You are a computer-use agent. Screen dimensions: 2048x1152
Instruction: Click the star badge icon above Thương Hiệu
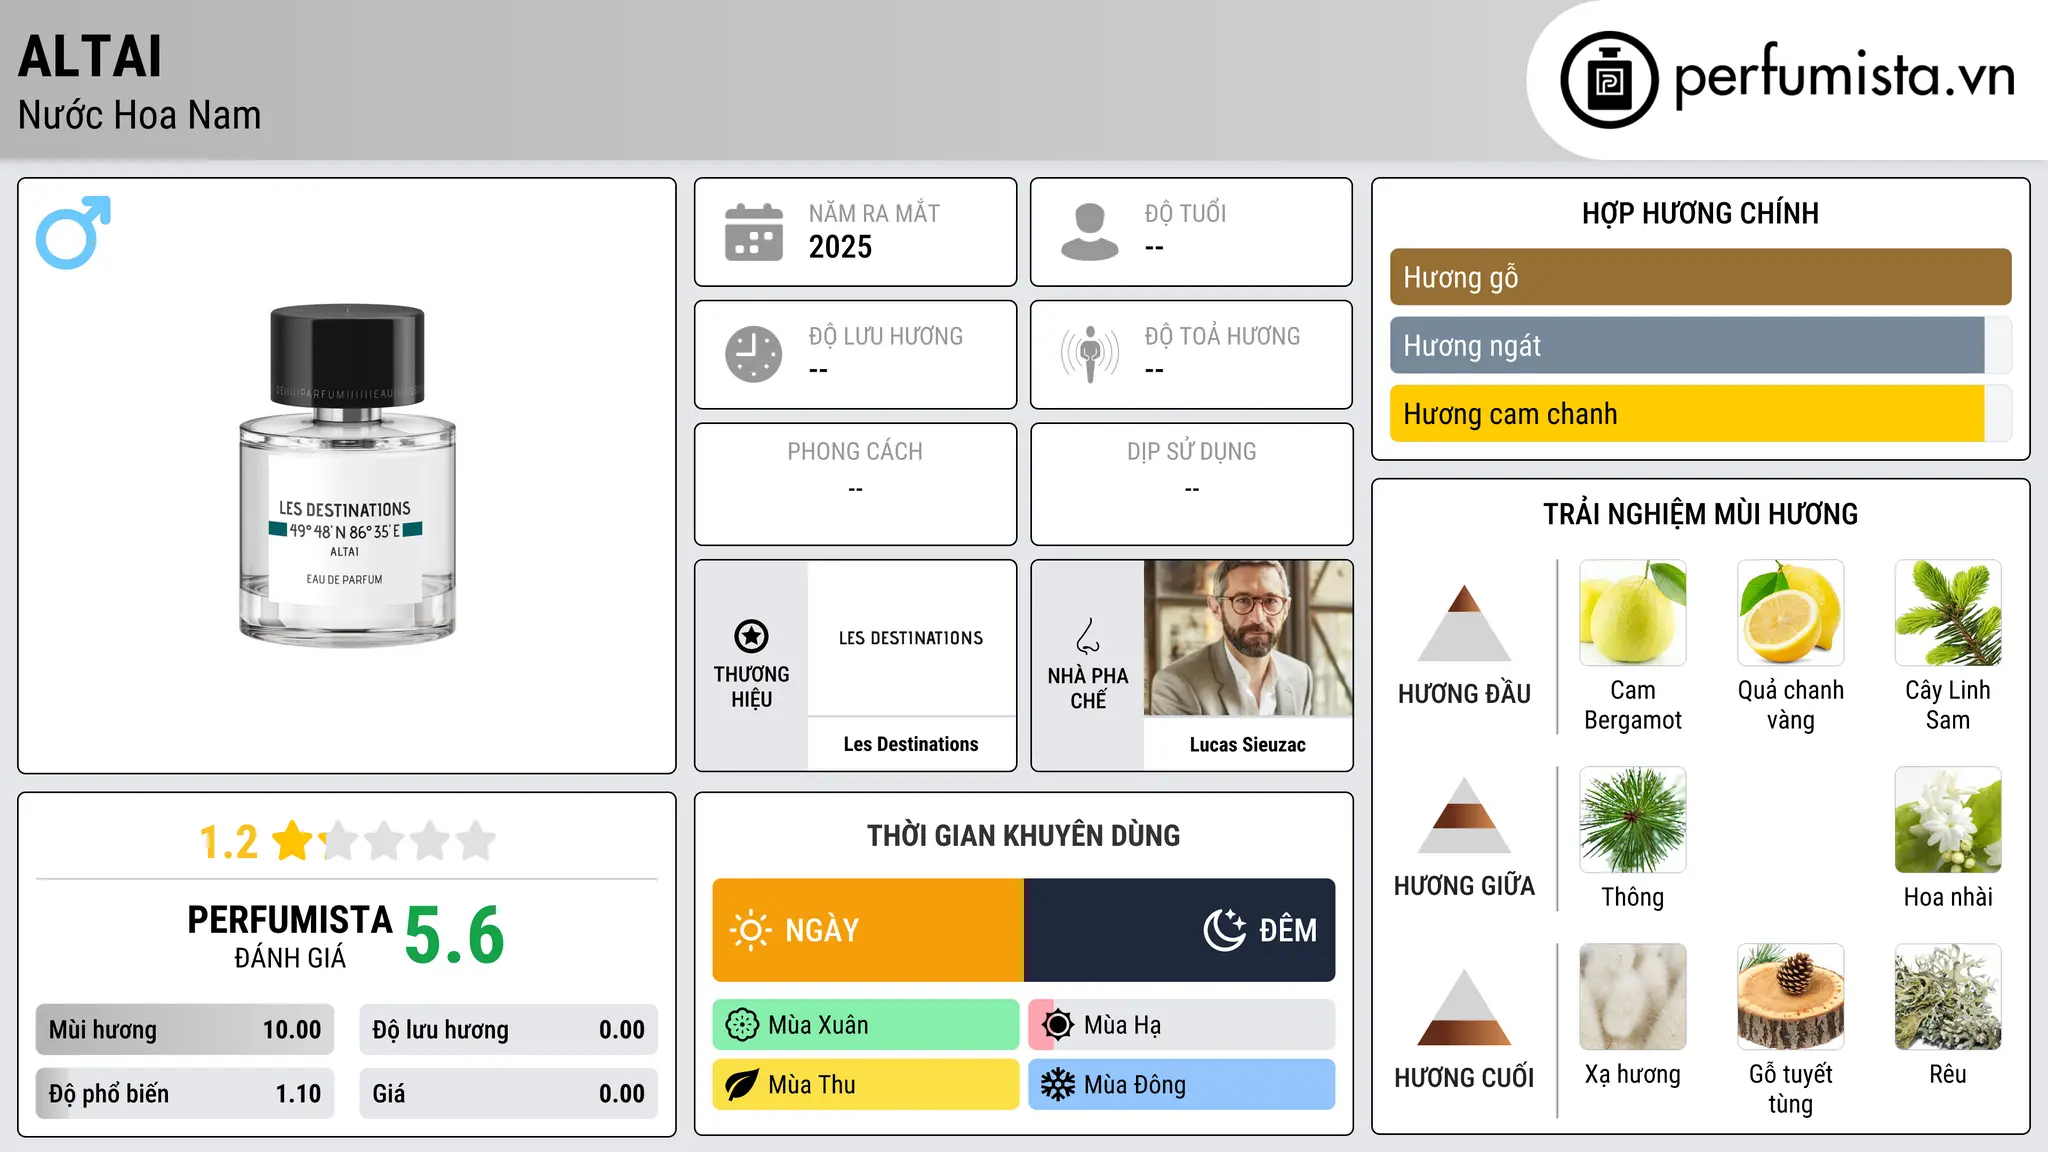tap(751, 636)
